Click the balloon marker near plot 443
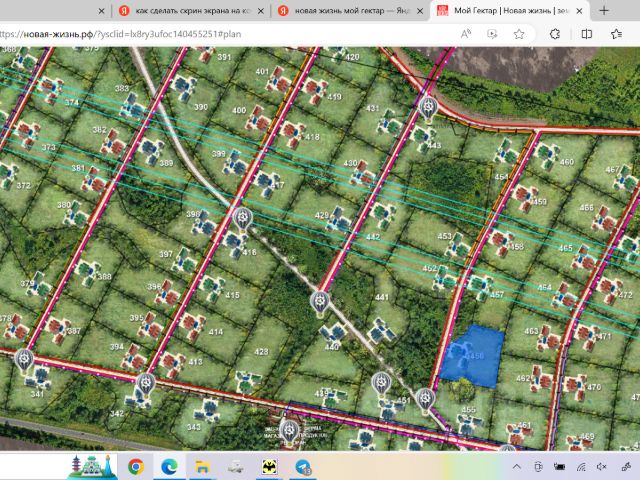Image resolution: width=640 pixels, height=480 pixels. [428, 108]
